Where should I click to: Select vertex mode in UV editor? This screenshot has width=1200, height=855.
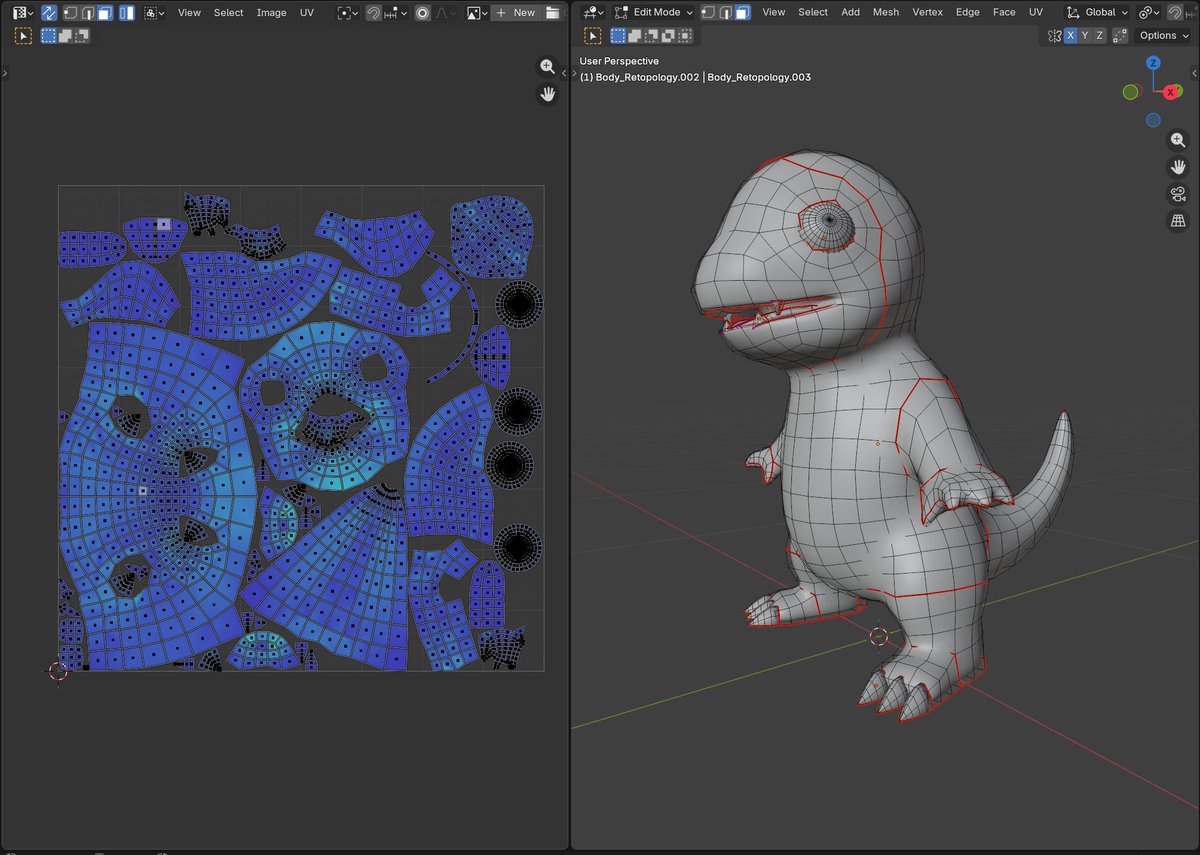pos(70,13)
